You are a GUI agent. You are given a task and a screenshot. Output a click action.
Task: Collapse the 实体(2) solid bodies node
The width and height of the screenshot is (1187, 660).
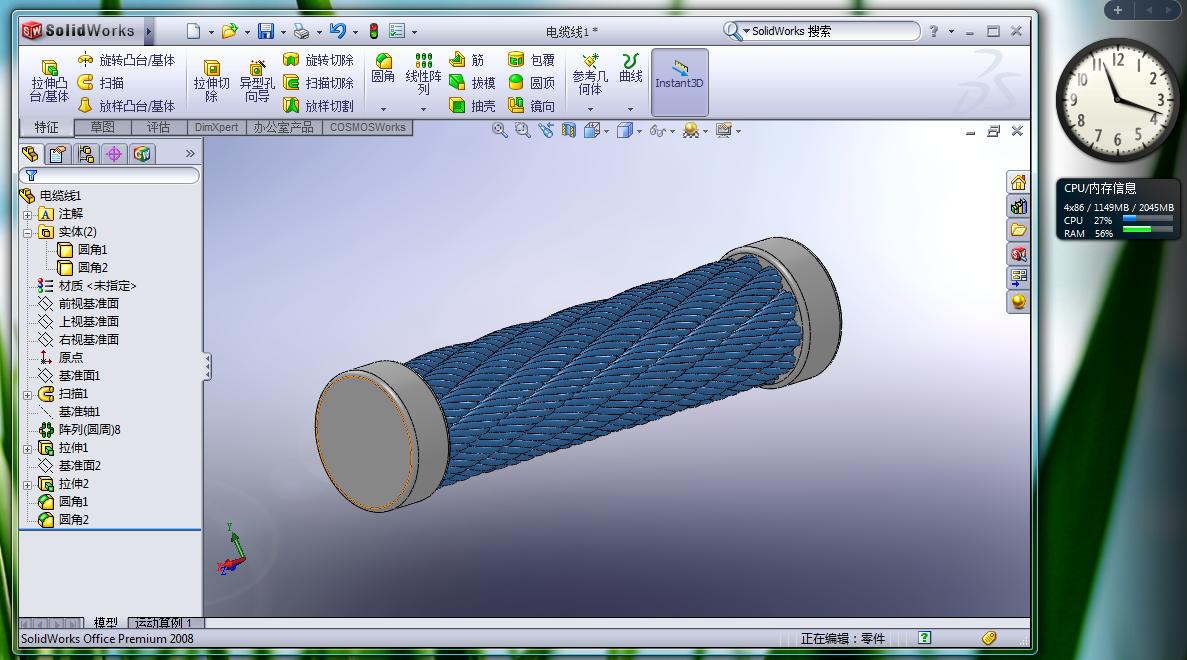tap(28, 233)
